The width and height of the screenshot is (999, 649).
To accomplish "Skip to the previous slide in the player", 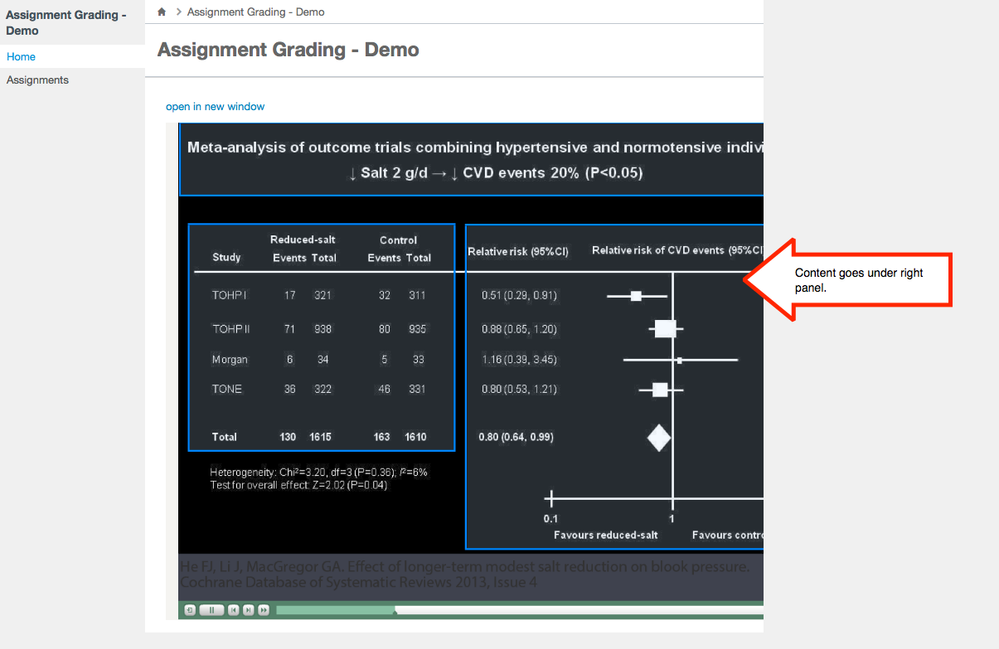I will tap(233, 609).
